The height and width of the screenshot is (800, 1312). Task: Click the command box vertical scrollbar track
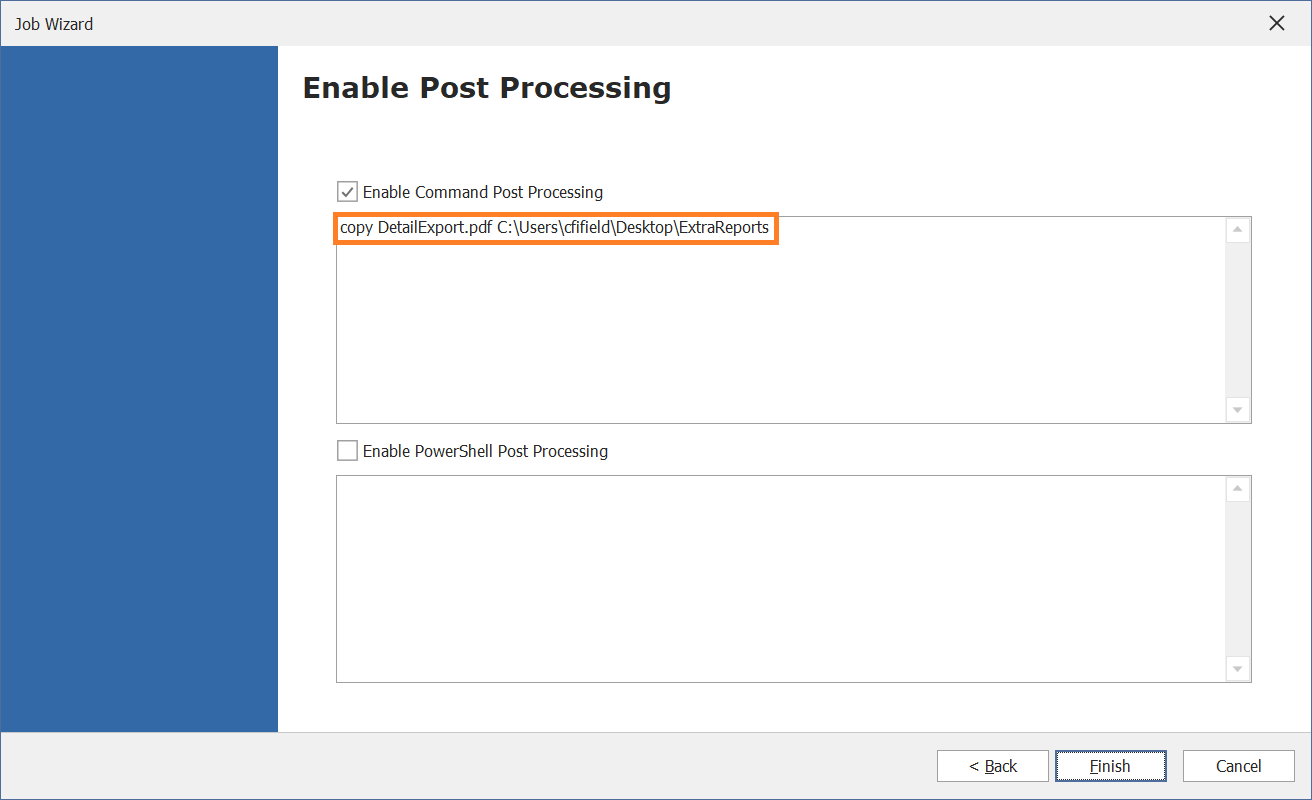coord(1238,320)
